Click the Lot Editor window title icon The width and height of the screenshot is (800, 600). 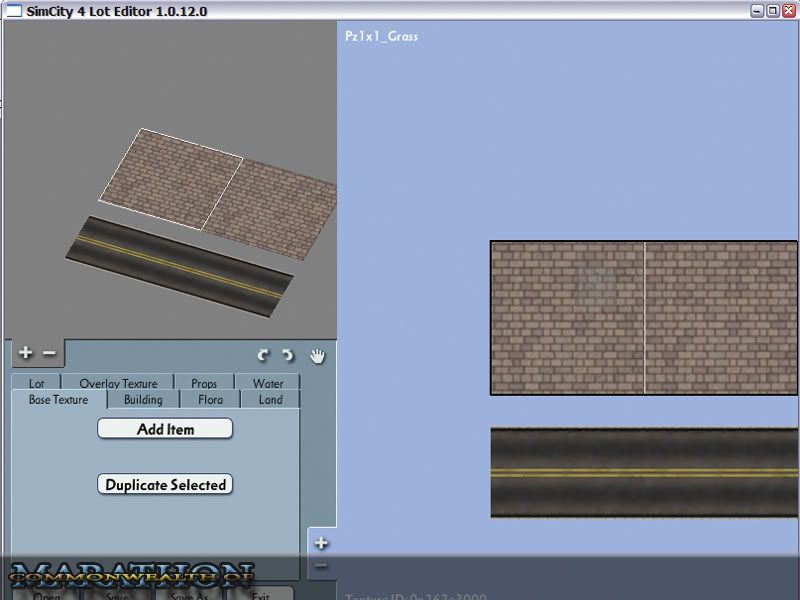tap(13, 10)
